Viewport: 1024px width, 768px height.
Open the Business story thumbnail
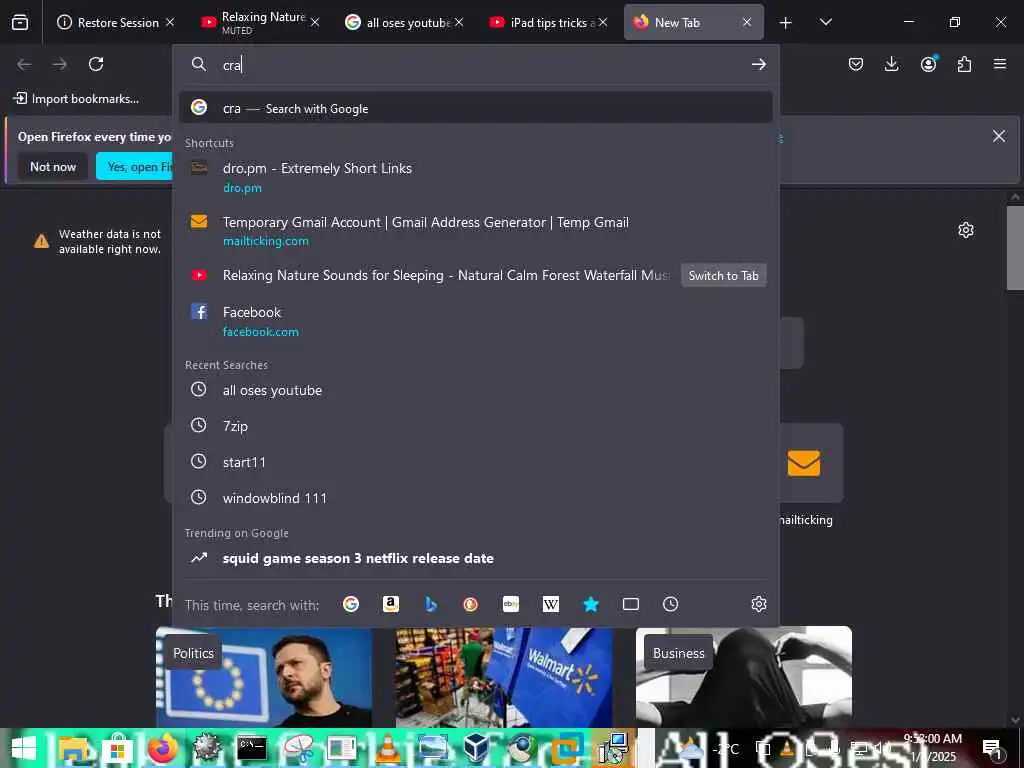pyautogui.click(x=744, y=677)
